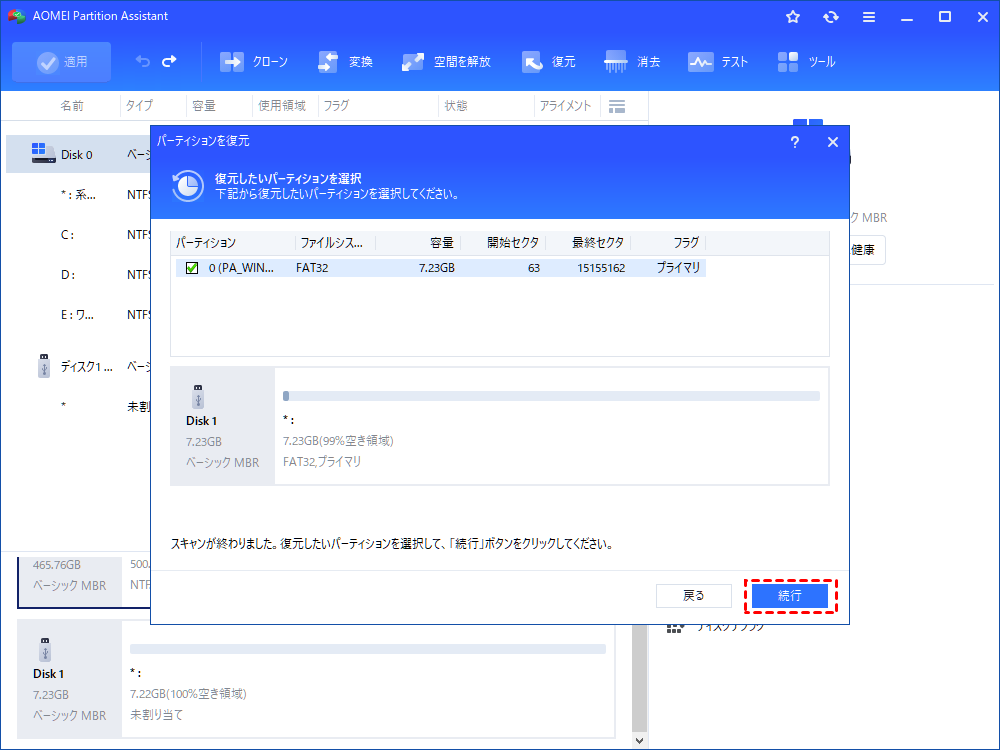Select the E: ワ... partition row

coord(77,314)
